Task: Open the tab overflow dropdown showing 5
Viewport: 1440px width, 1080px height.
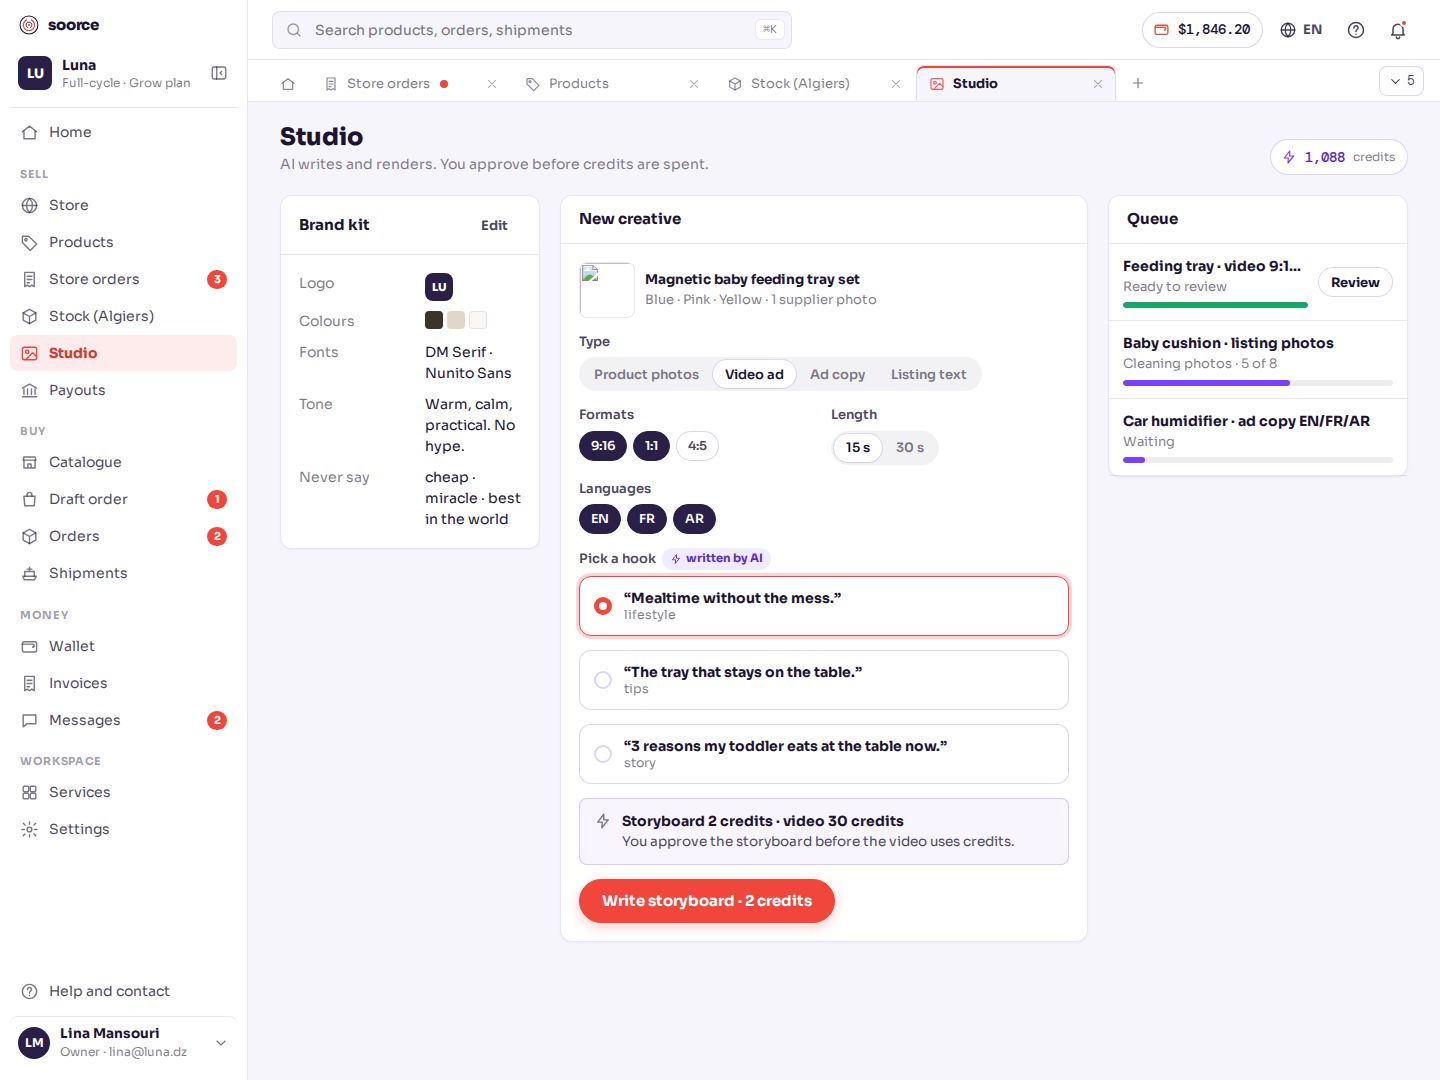Action: tap(1402, 81)
